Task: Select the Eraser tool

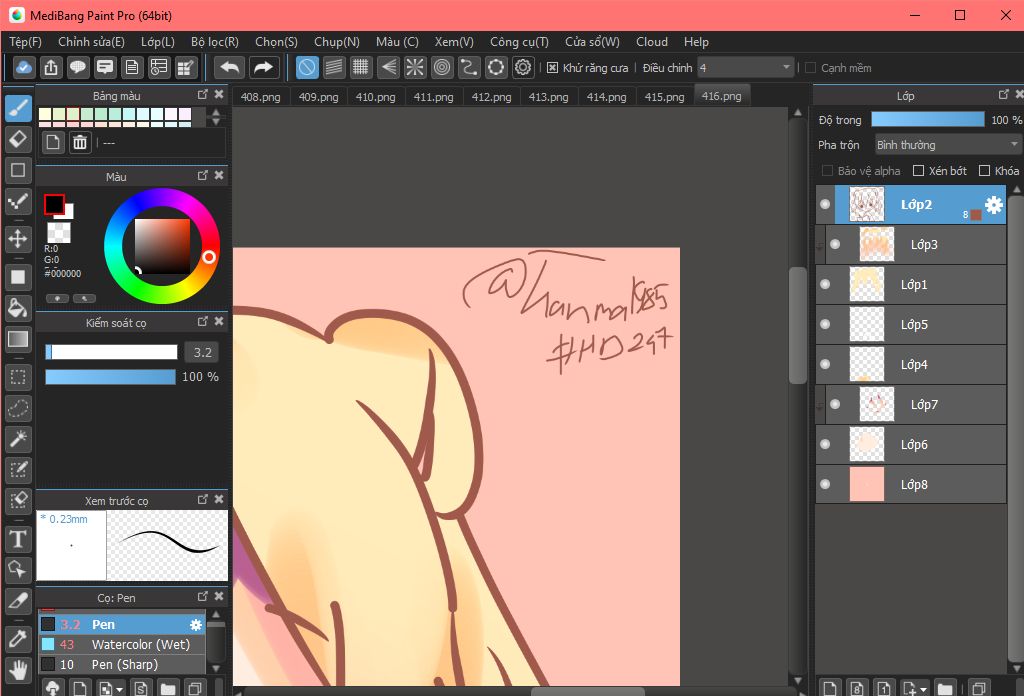Action: coord(18,139)
